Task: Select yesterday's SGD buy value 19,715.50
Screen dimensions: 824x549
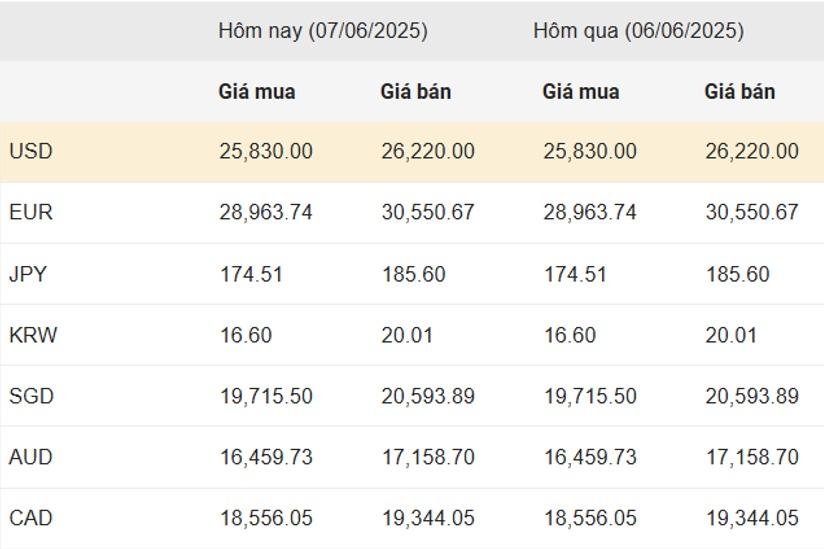Action: pos(590,396)
